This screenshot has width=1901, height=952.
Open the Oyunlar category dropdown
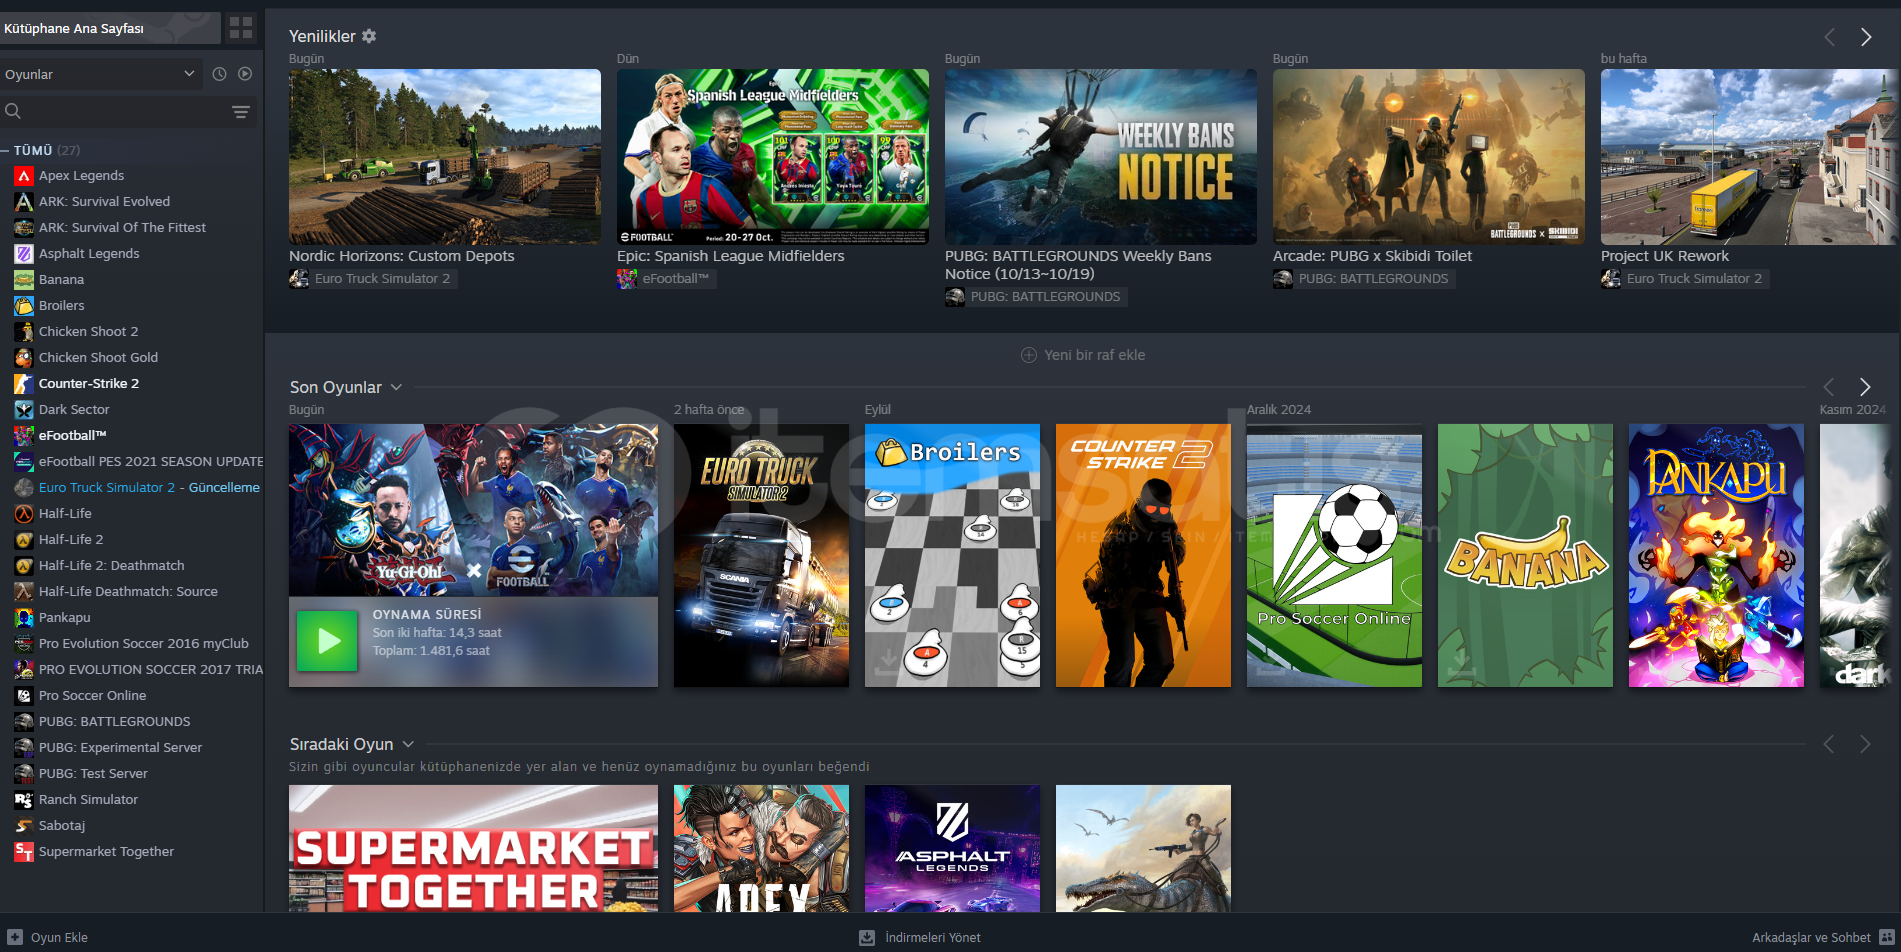point(100,74)
